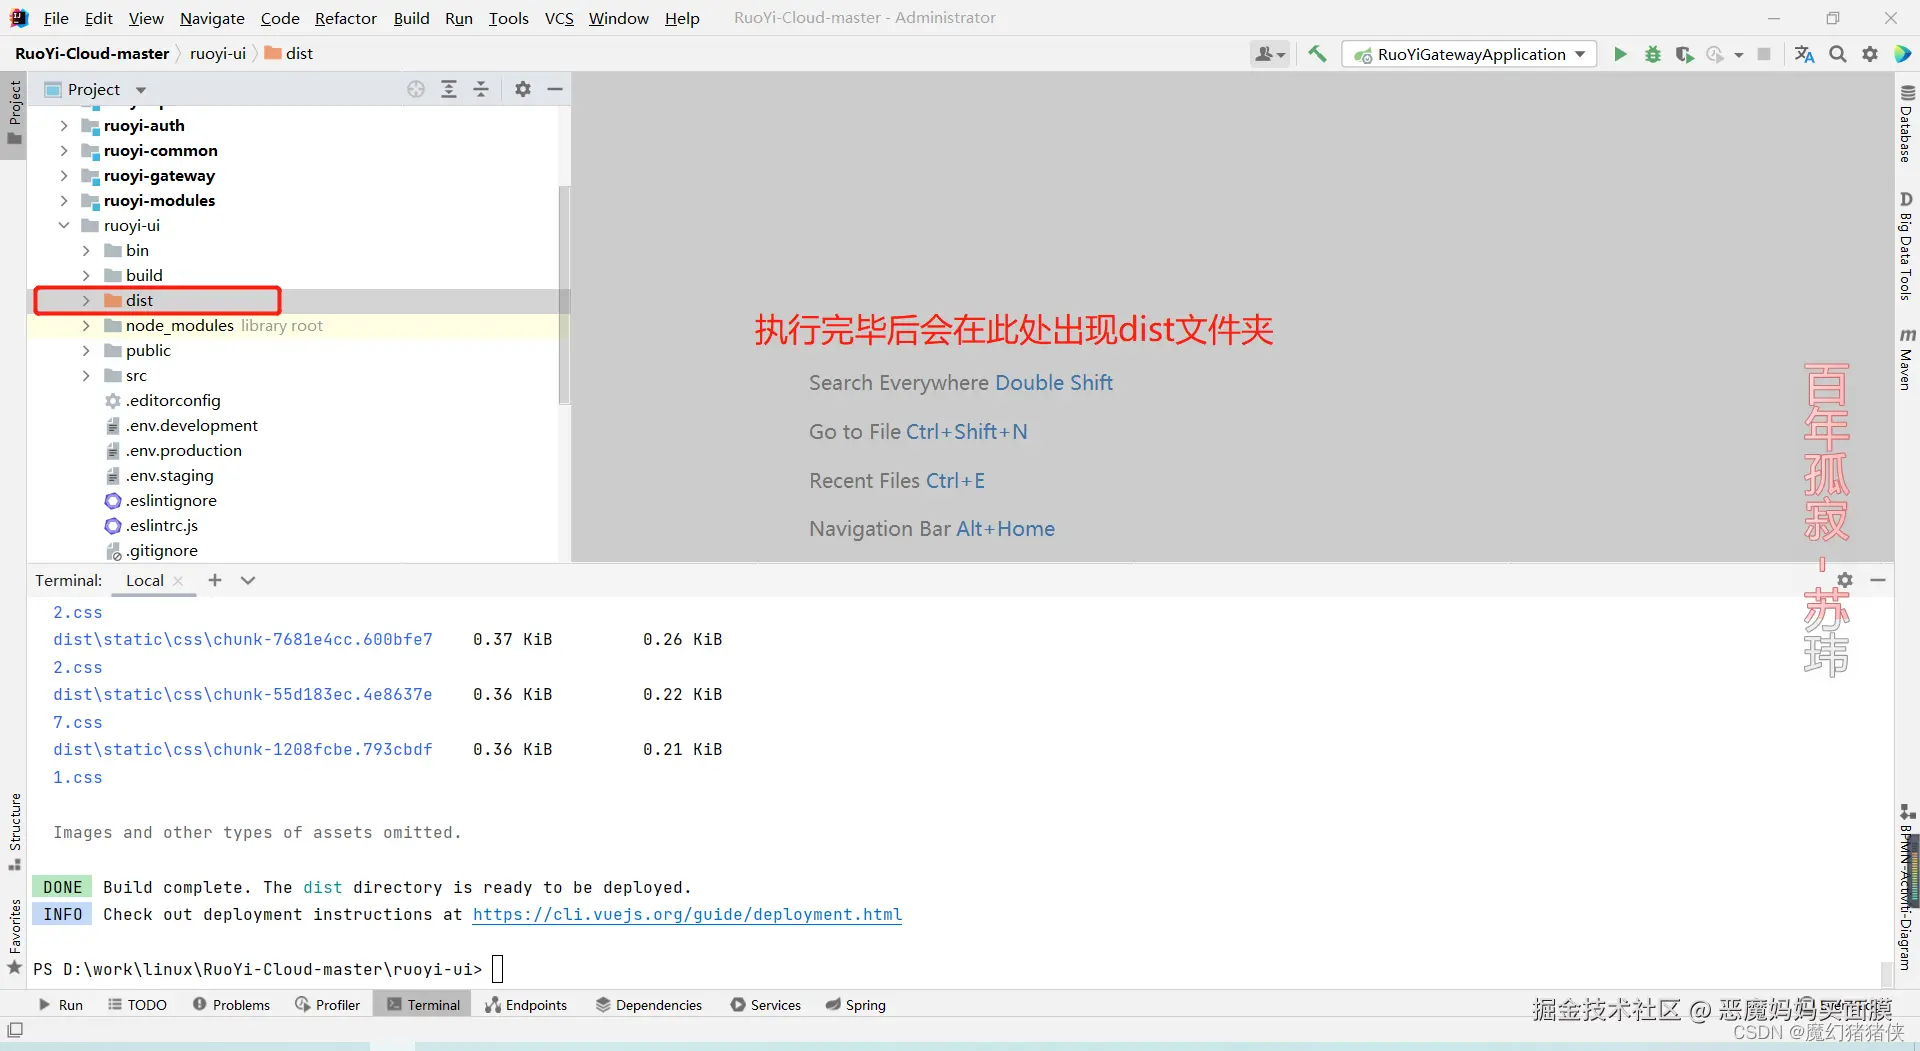Open the Build menu
This screenshot has width=1920, height=1051.
(x=411, y=18)
